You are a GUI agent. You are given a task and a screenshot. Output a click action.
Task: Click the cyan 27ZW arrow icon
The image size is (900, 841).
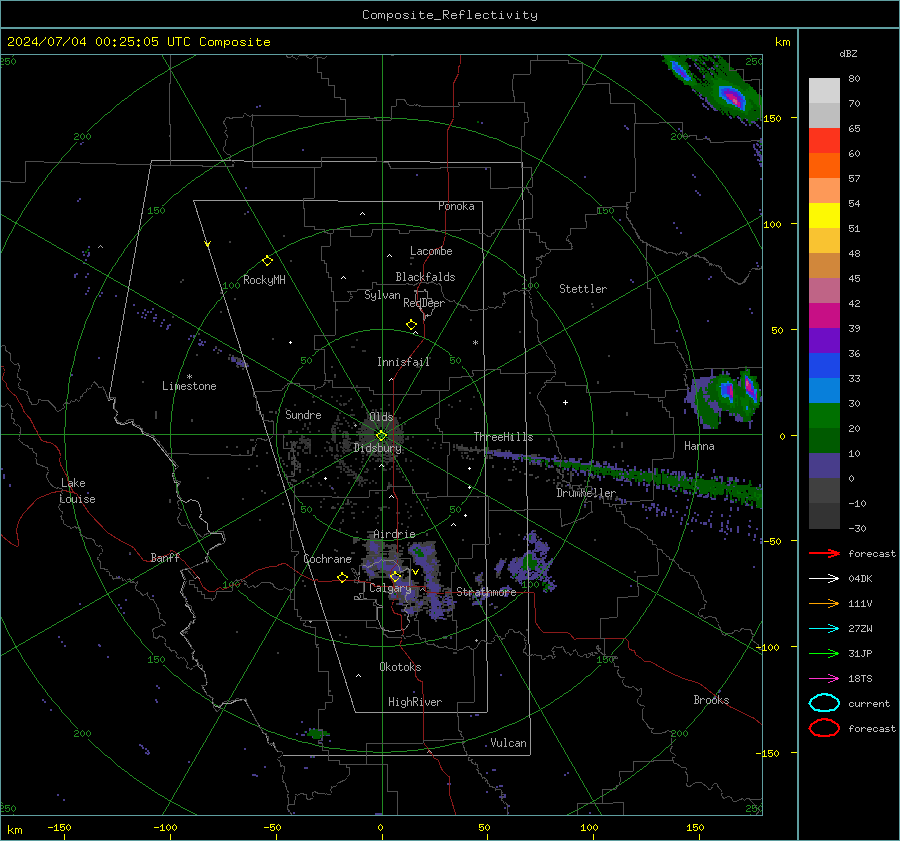click(x=824, y=629)
